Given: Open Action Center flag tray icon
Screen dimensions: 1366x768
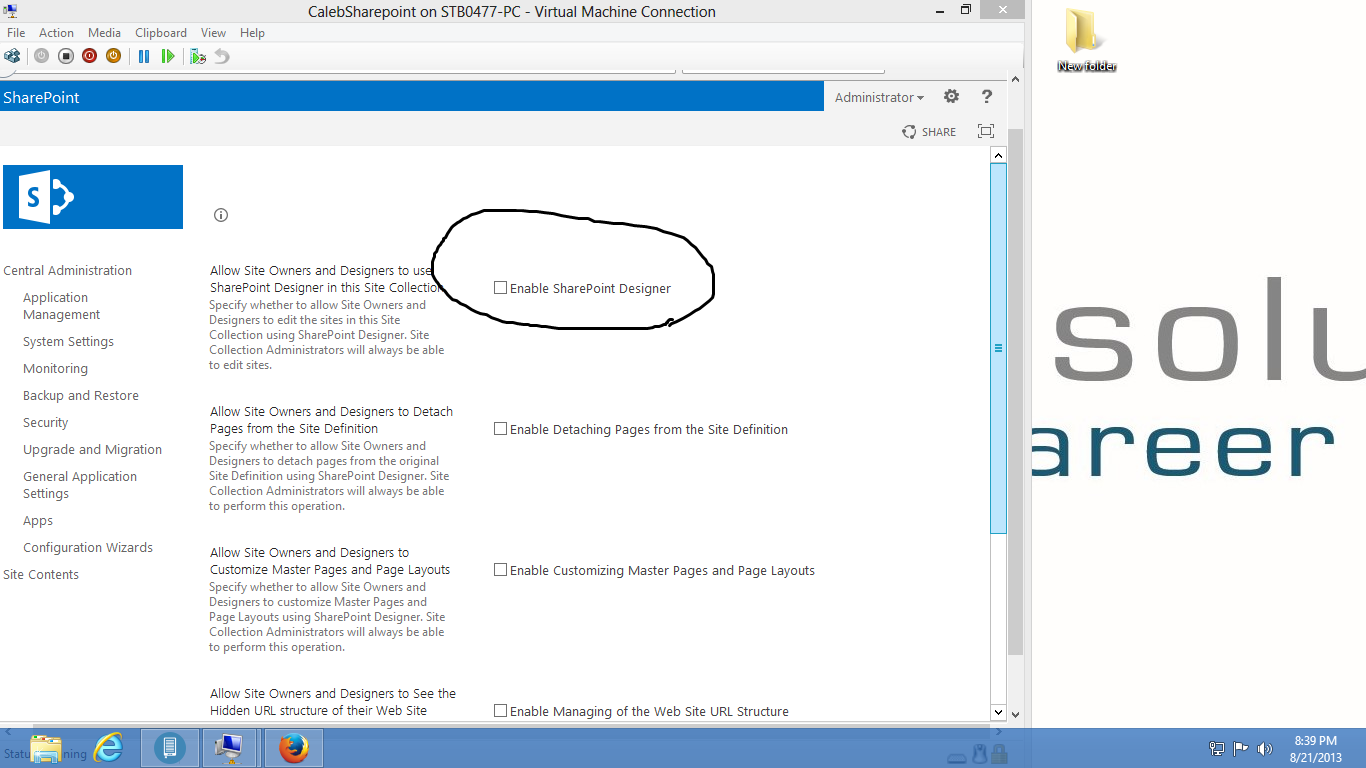Looking at the screenshot, I should (1241, 748).
